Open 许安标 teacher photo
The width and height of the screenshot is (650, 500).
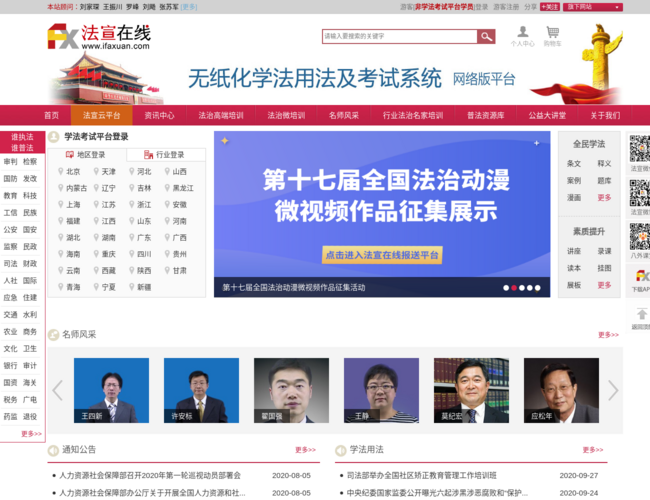coord(201,390)
